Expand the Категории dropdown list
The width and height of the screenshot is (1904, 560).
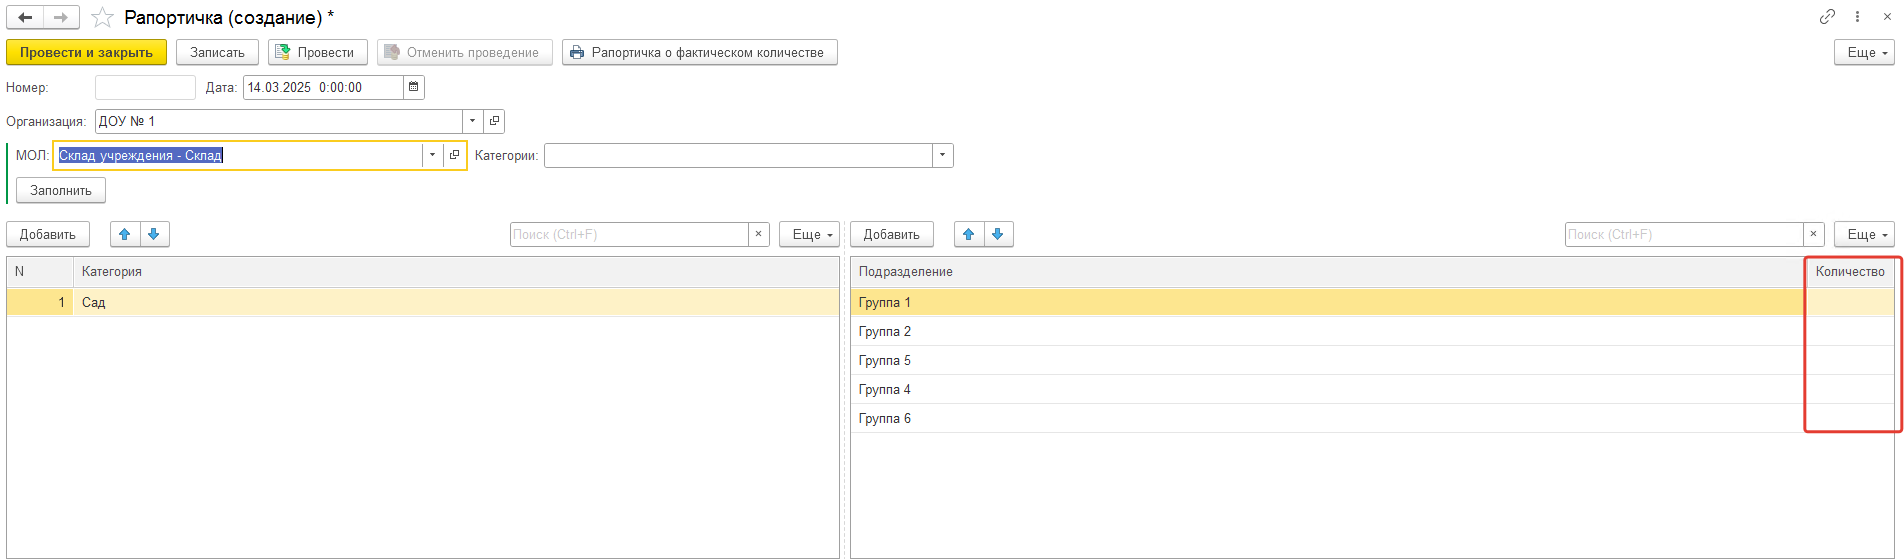point(941,155)
